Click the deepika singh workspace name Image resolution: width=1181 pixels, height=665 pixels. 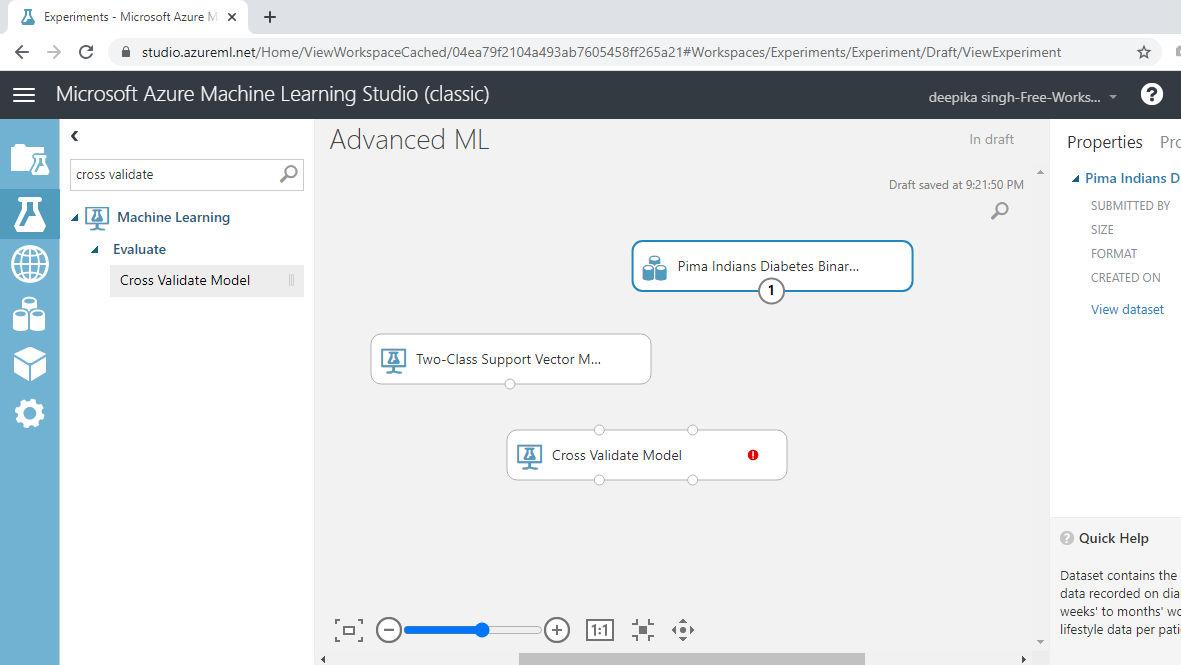tap(1014, 97)
